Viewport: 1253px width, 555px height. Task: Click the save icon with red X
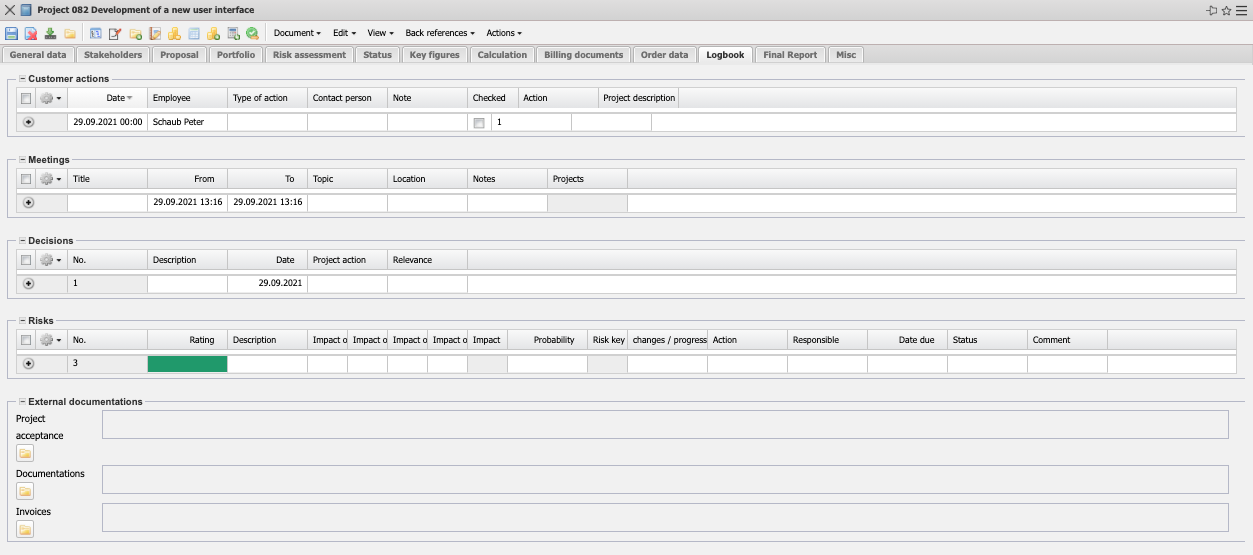[30, 33]
